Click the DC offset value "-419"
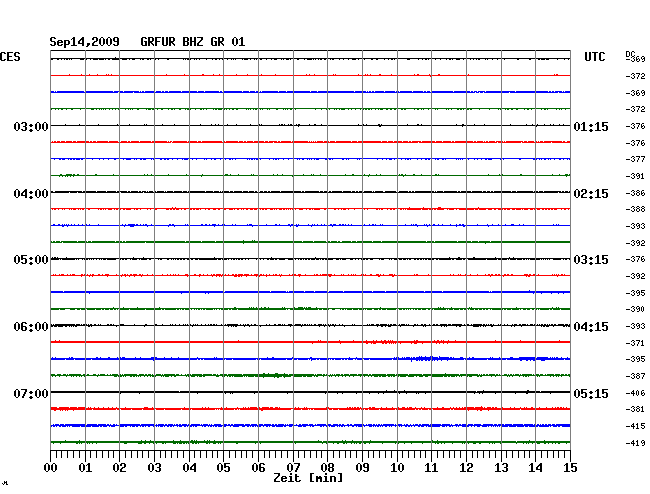Screen dimensions: 650x494 635,443
